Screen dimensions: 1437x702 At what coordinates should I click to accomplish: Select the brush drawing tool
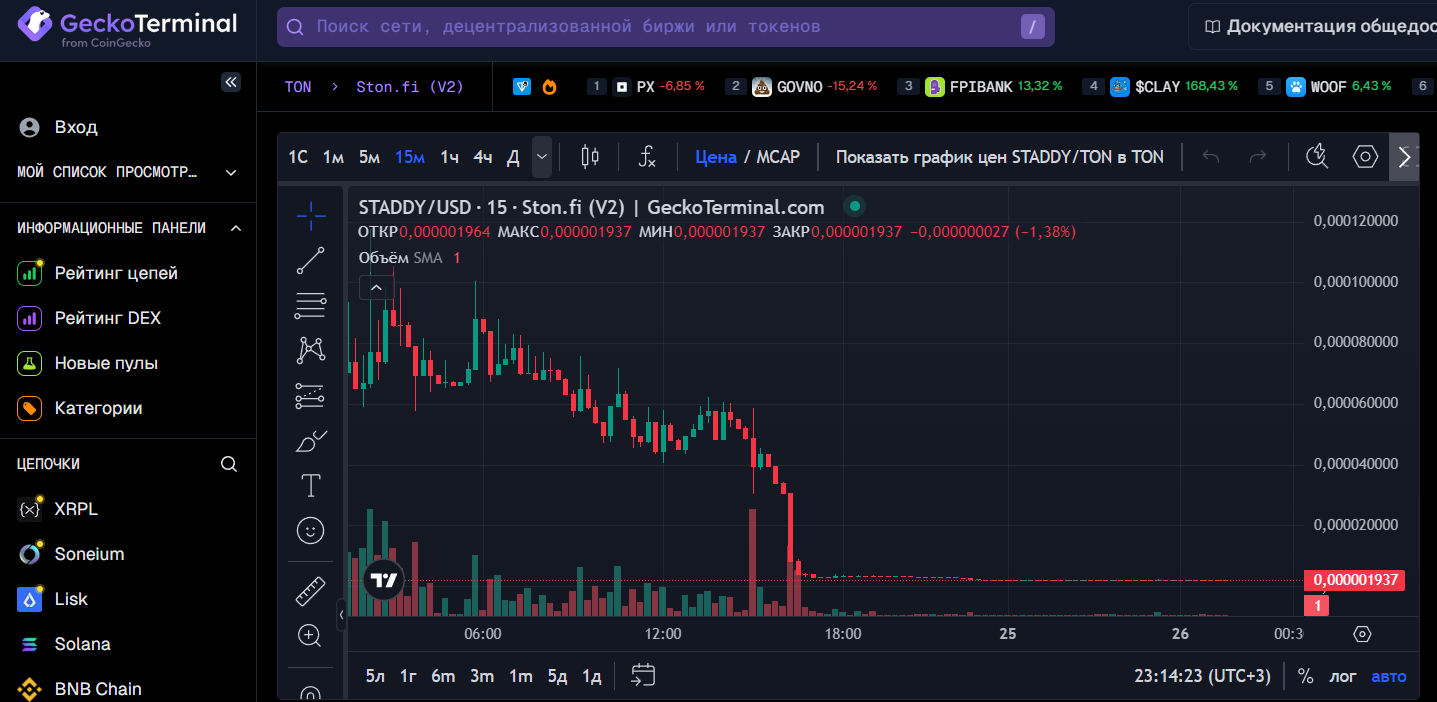click(x=311, y=441)
